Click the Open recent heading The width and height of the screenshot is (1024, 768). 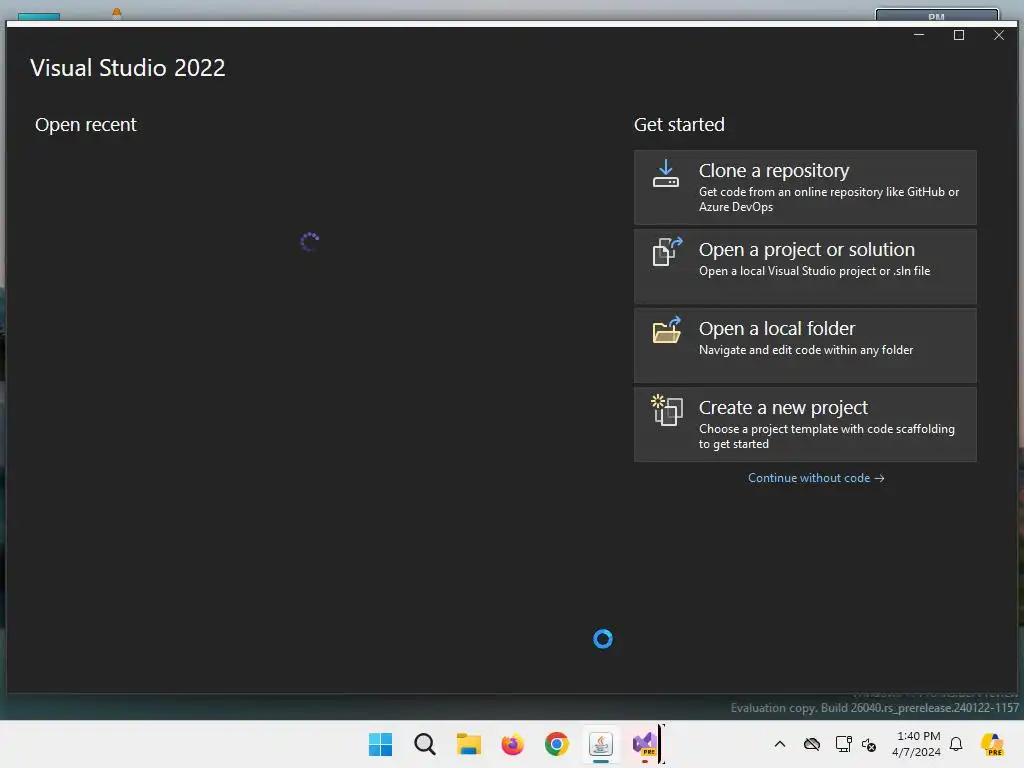(86, 125)
